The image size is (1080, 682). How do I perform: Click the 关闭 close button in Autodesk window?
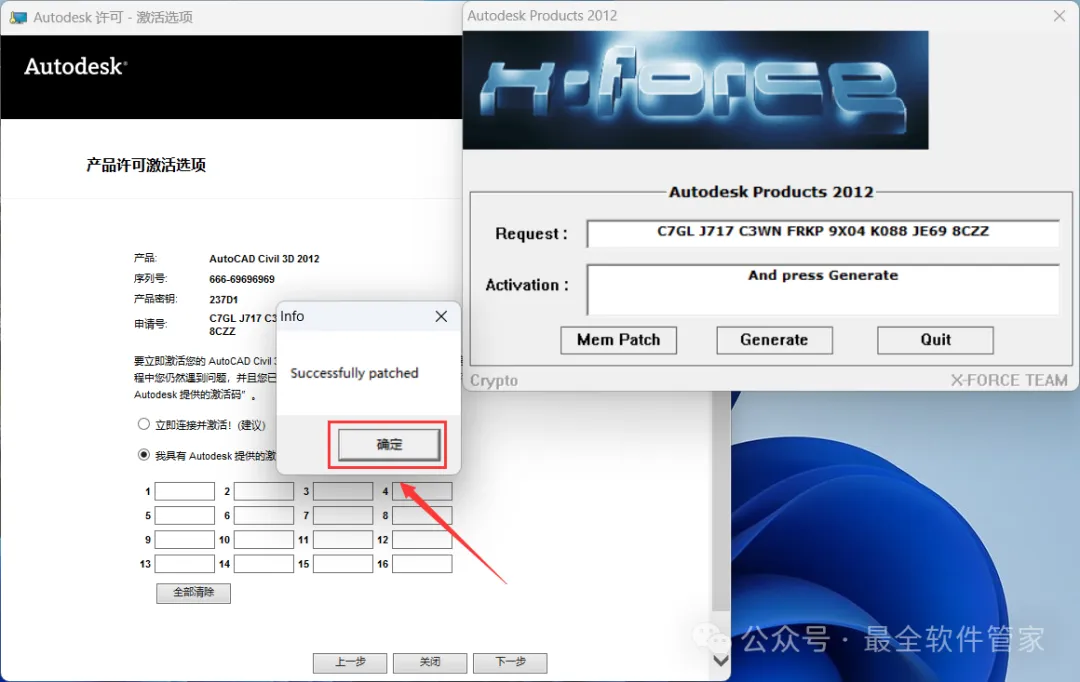click(430, 663)
